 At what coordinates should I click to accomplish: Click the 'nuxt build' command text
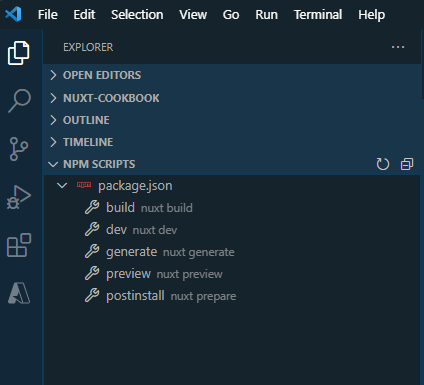point(167,208)
